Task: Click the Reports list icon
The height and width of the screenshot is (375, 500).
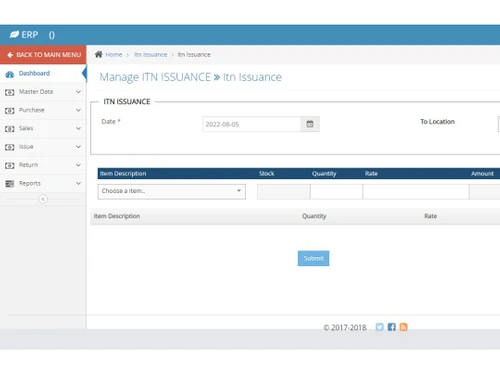Action: pos(10,184)
